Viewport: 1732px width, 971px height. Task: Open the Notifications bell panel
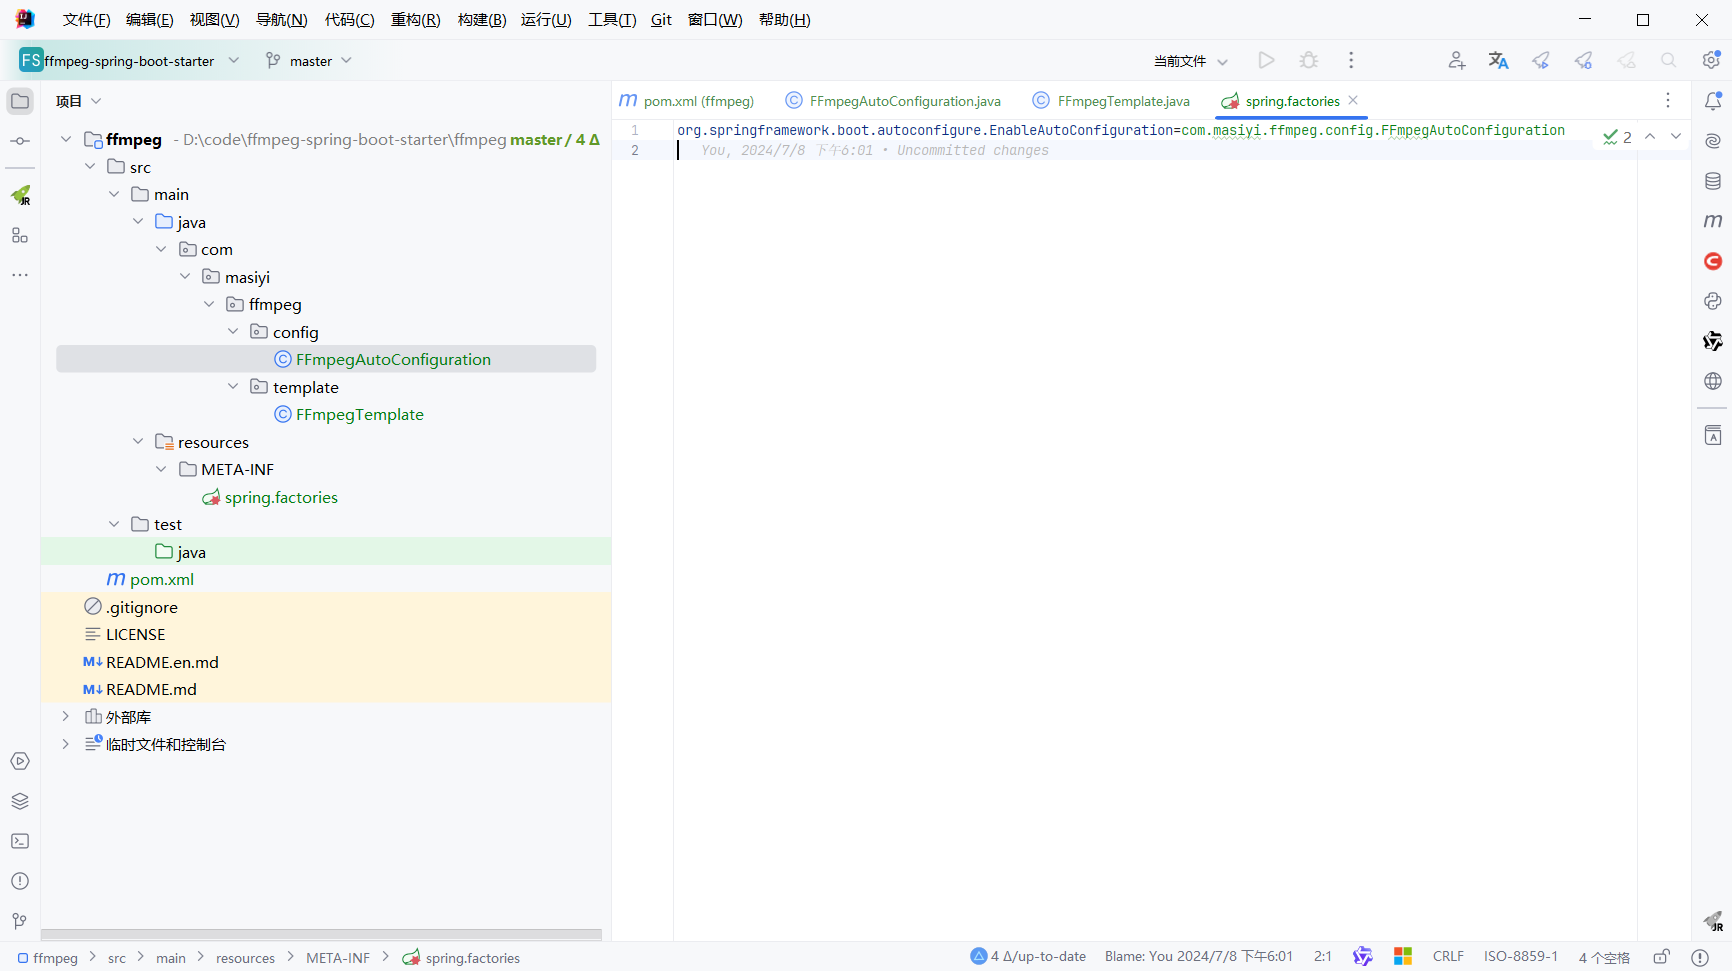click(x=1713, y=101)
